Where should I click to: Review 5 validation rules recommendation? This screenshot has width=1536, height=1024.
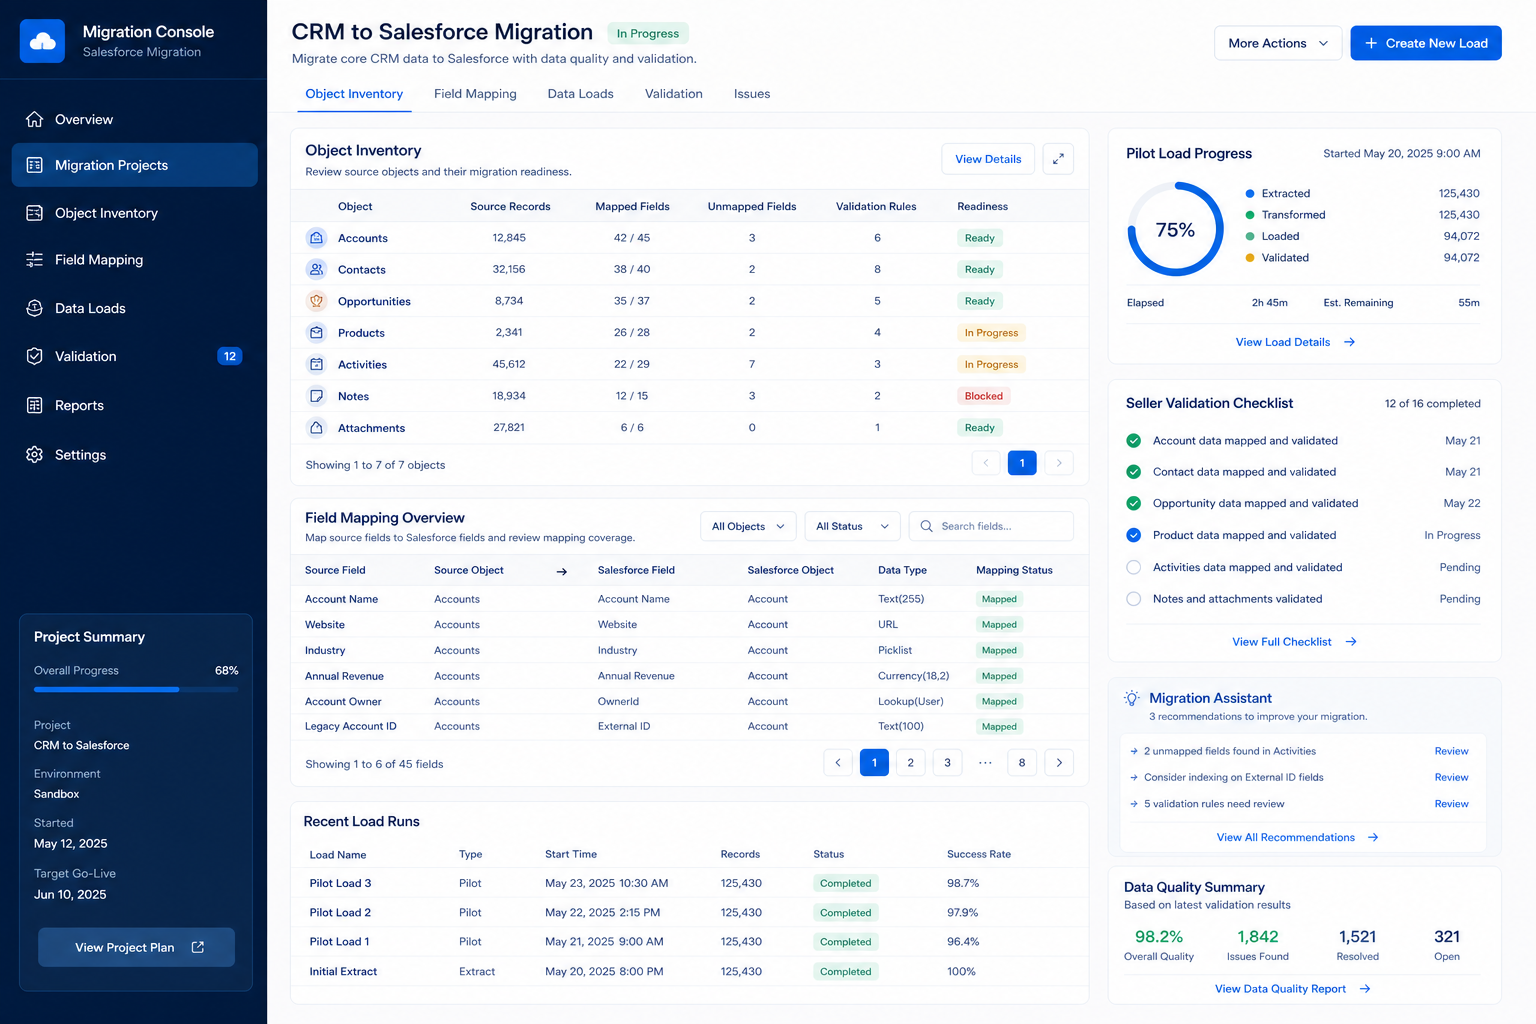(1451, 804)
